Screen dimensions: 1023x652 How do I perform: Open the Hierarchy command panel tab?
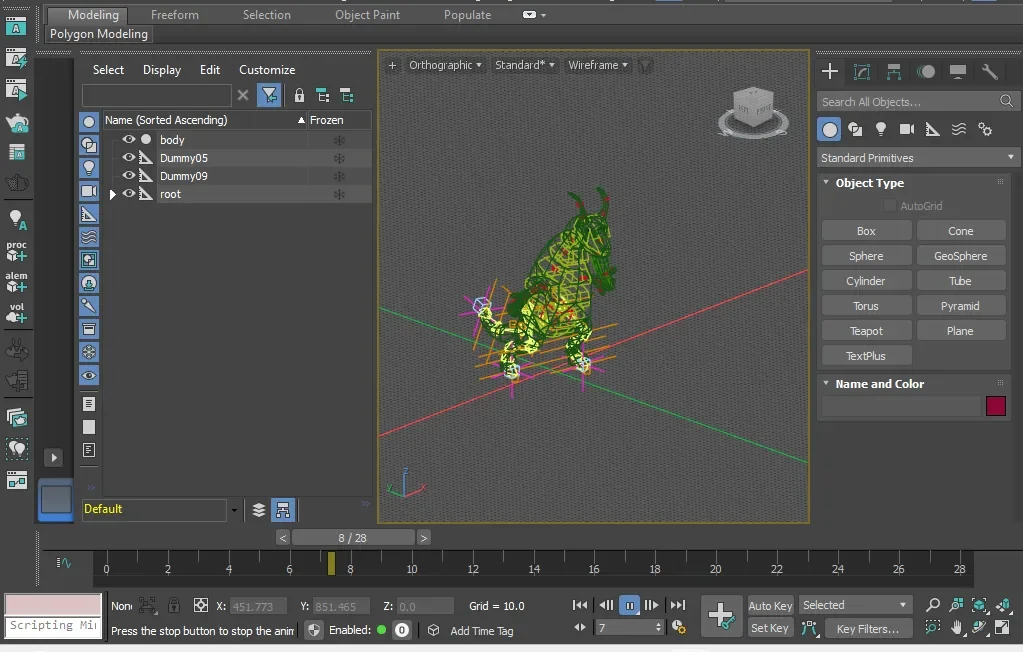[x=894, y=72]
